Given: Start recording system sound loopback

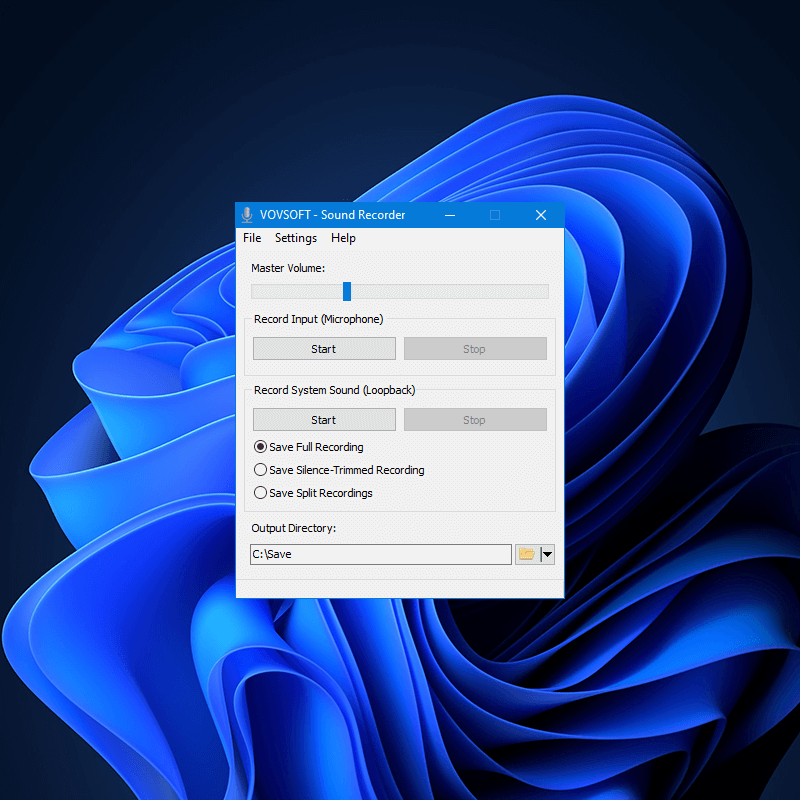Looking at the screenshot, I should pyautogui.click(x=323, y=419).
